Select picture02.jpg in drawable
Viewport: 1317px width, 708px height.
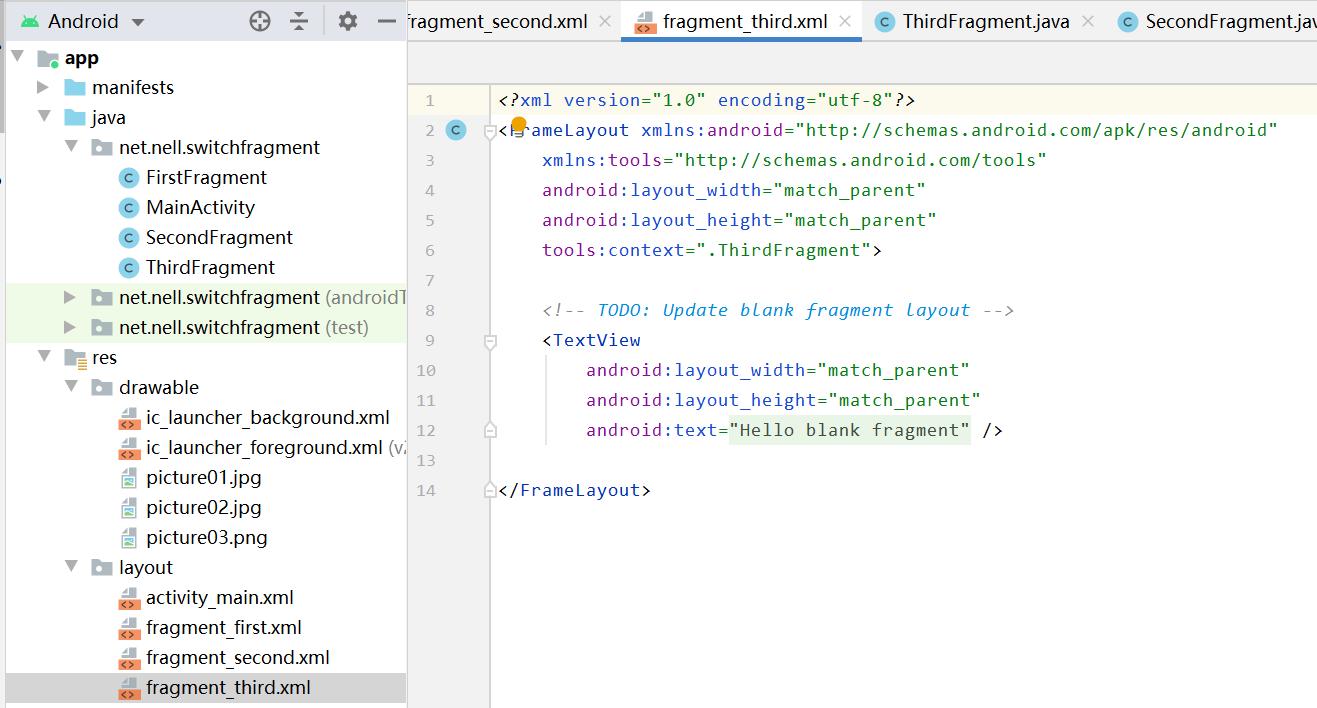pyautogui.click(x=203, y=508)
